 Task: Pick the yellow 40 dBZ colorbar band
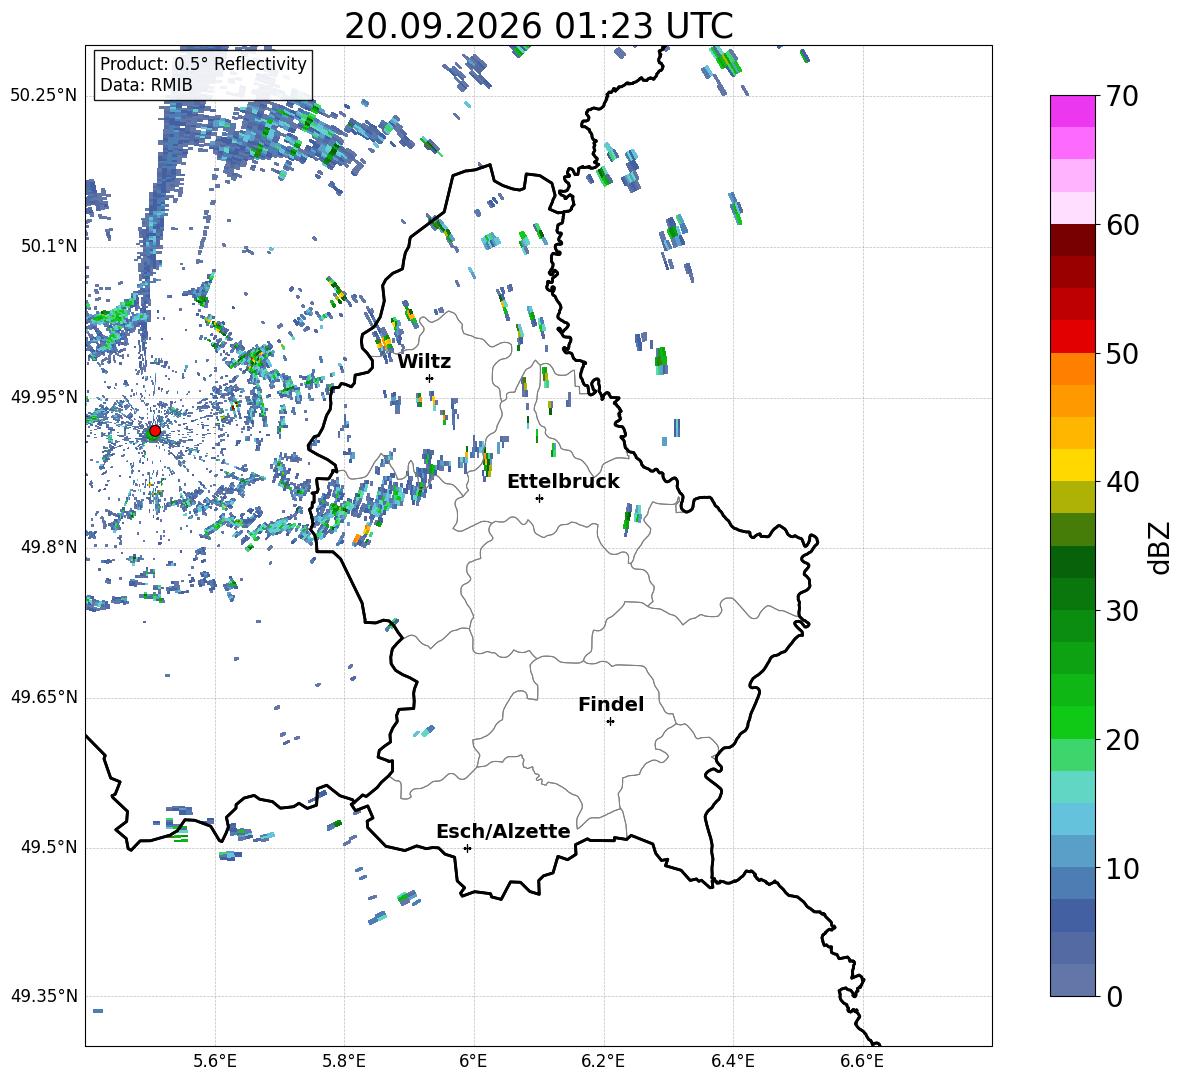click(x=1072, y=465)
